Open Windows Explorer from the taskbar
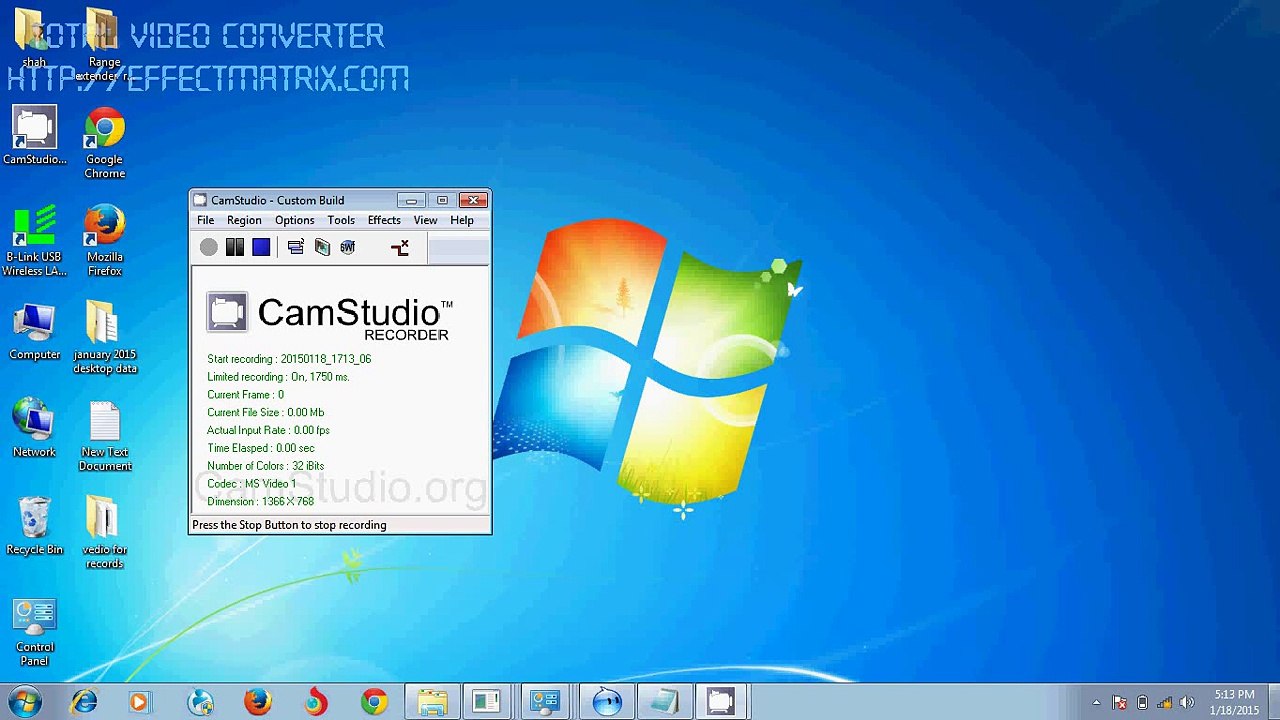This screenshot has width=1280, height=720. pyautogui.click(x=432, y=702)
